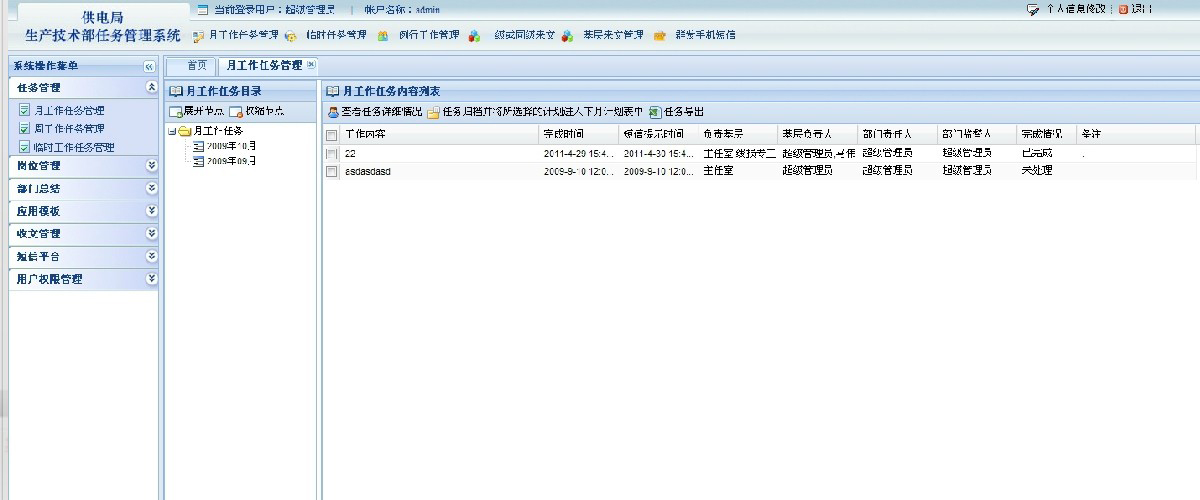The image size is (1200, 500).
Task: Collapse the 月工作任务 tree root node
Action: 172,131
